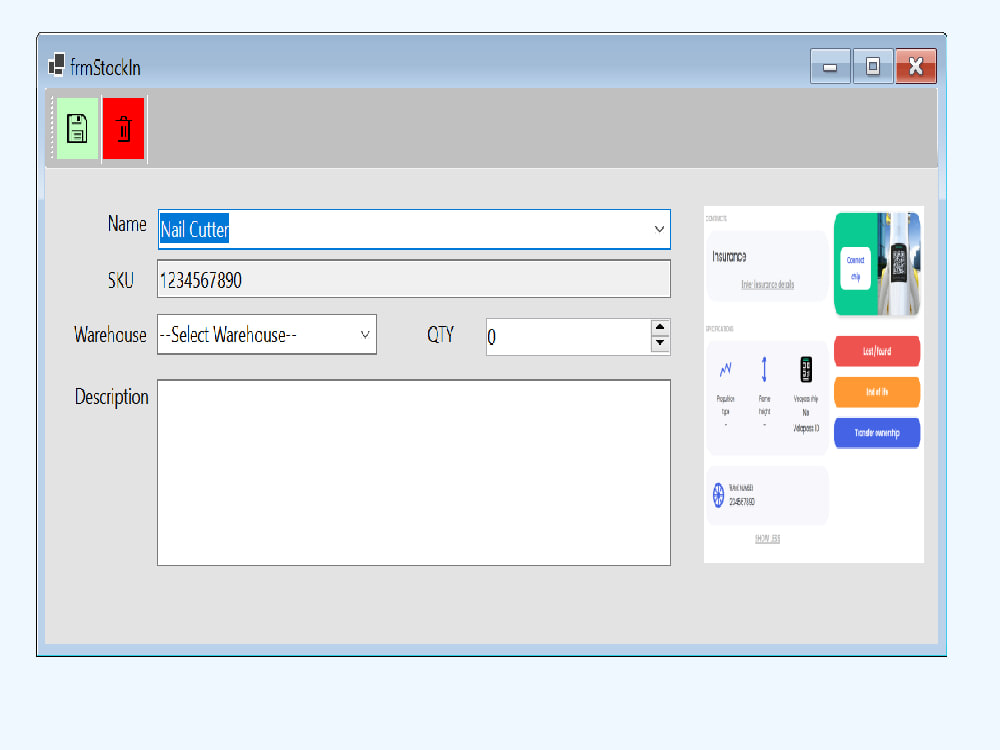The height and width of the screenshot is (750, 1000).
Task: Open the Name combo box dropdown arrow
Action: 659,229
